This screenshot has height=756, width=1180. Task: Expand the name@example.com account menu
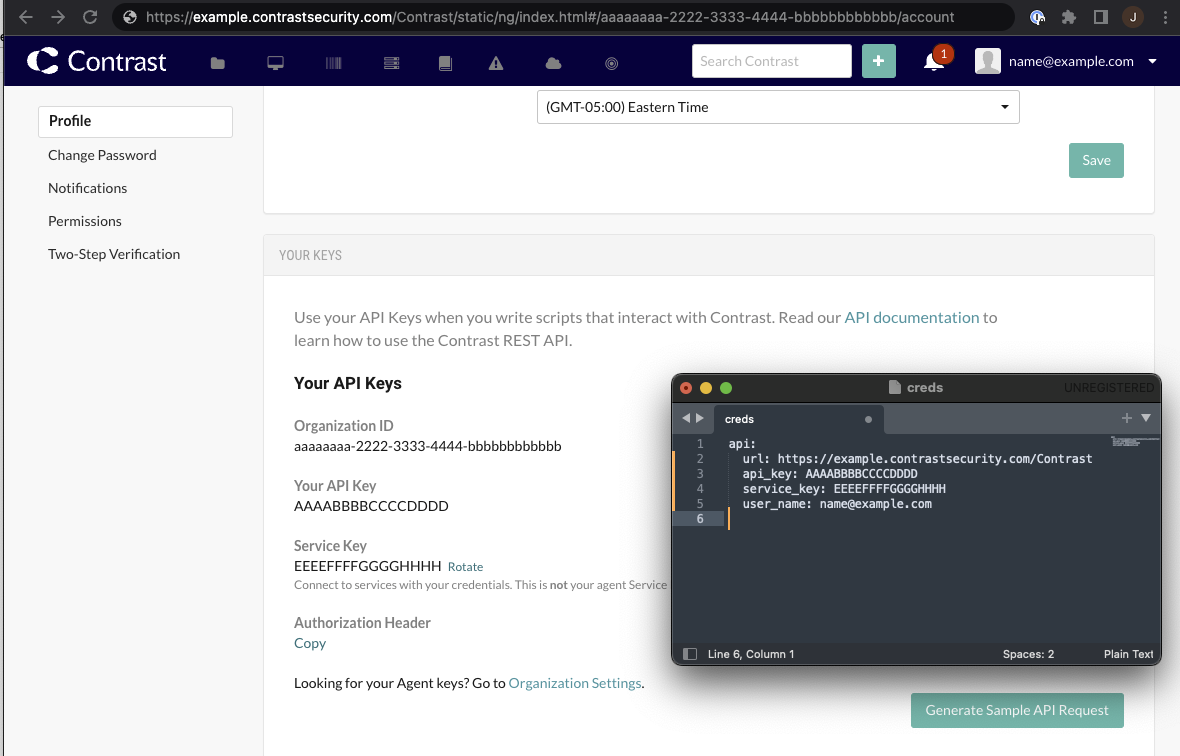[1152, 61]
